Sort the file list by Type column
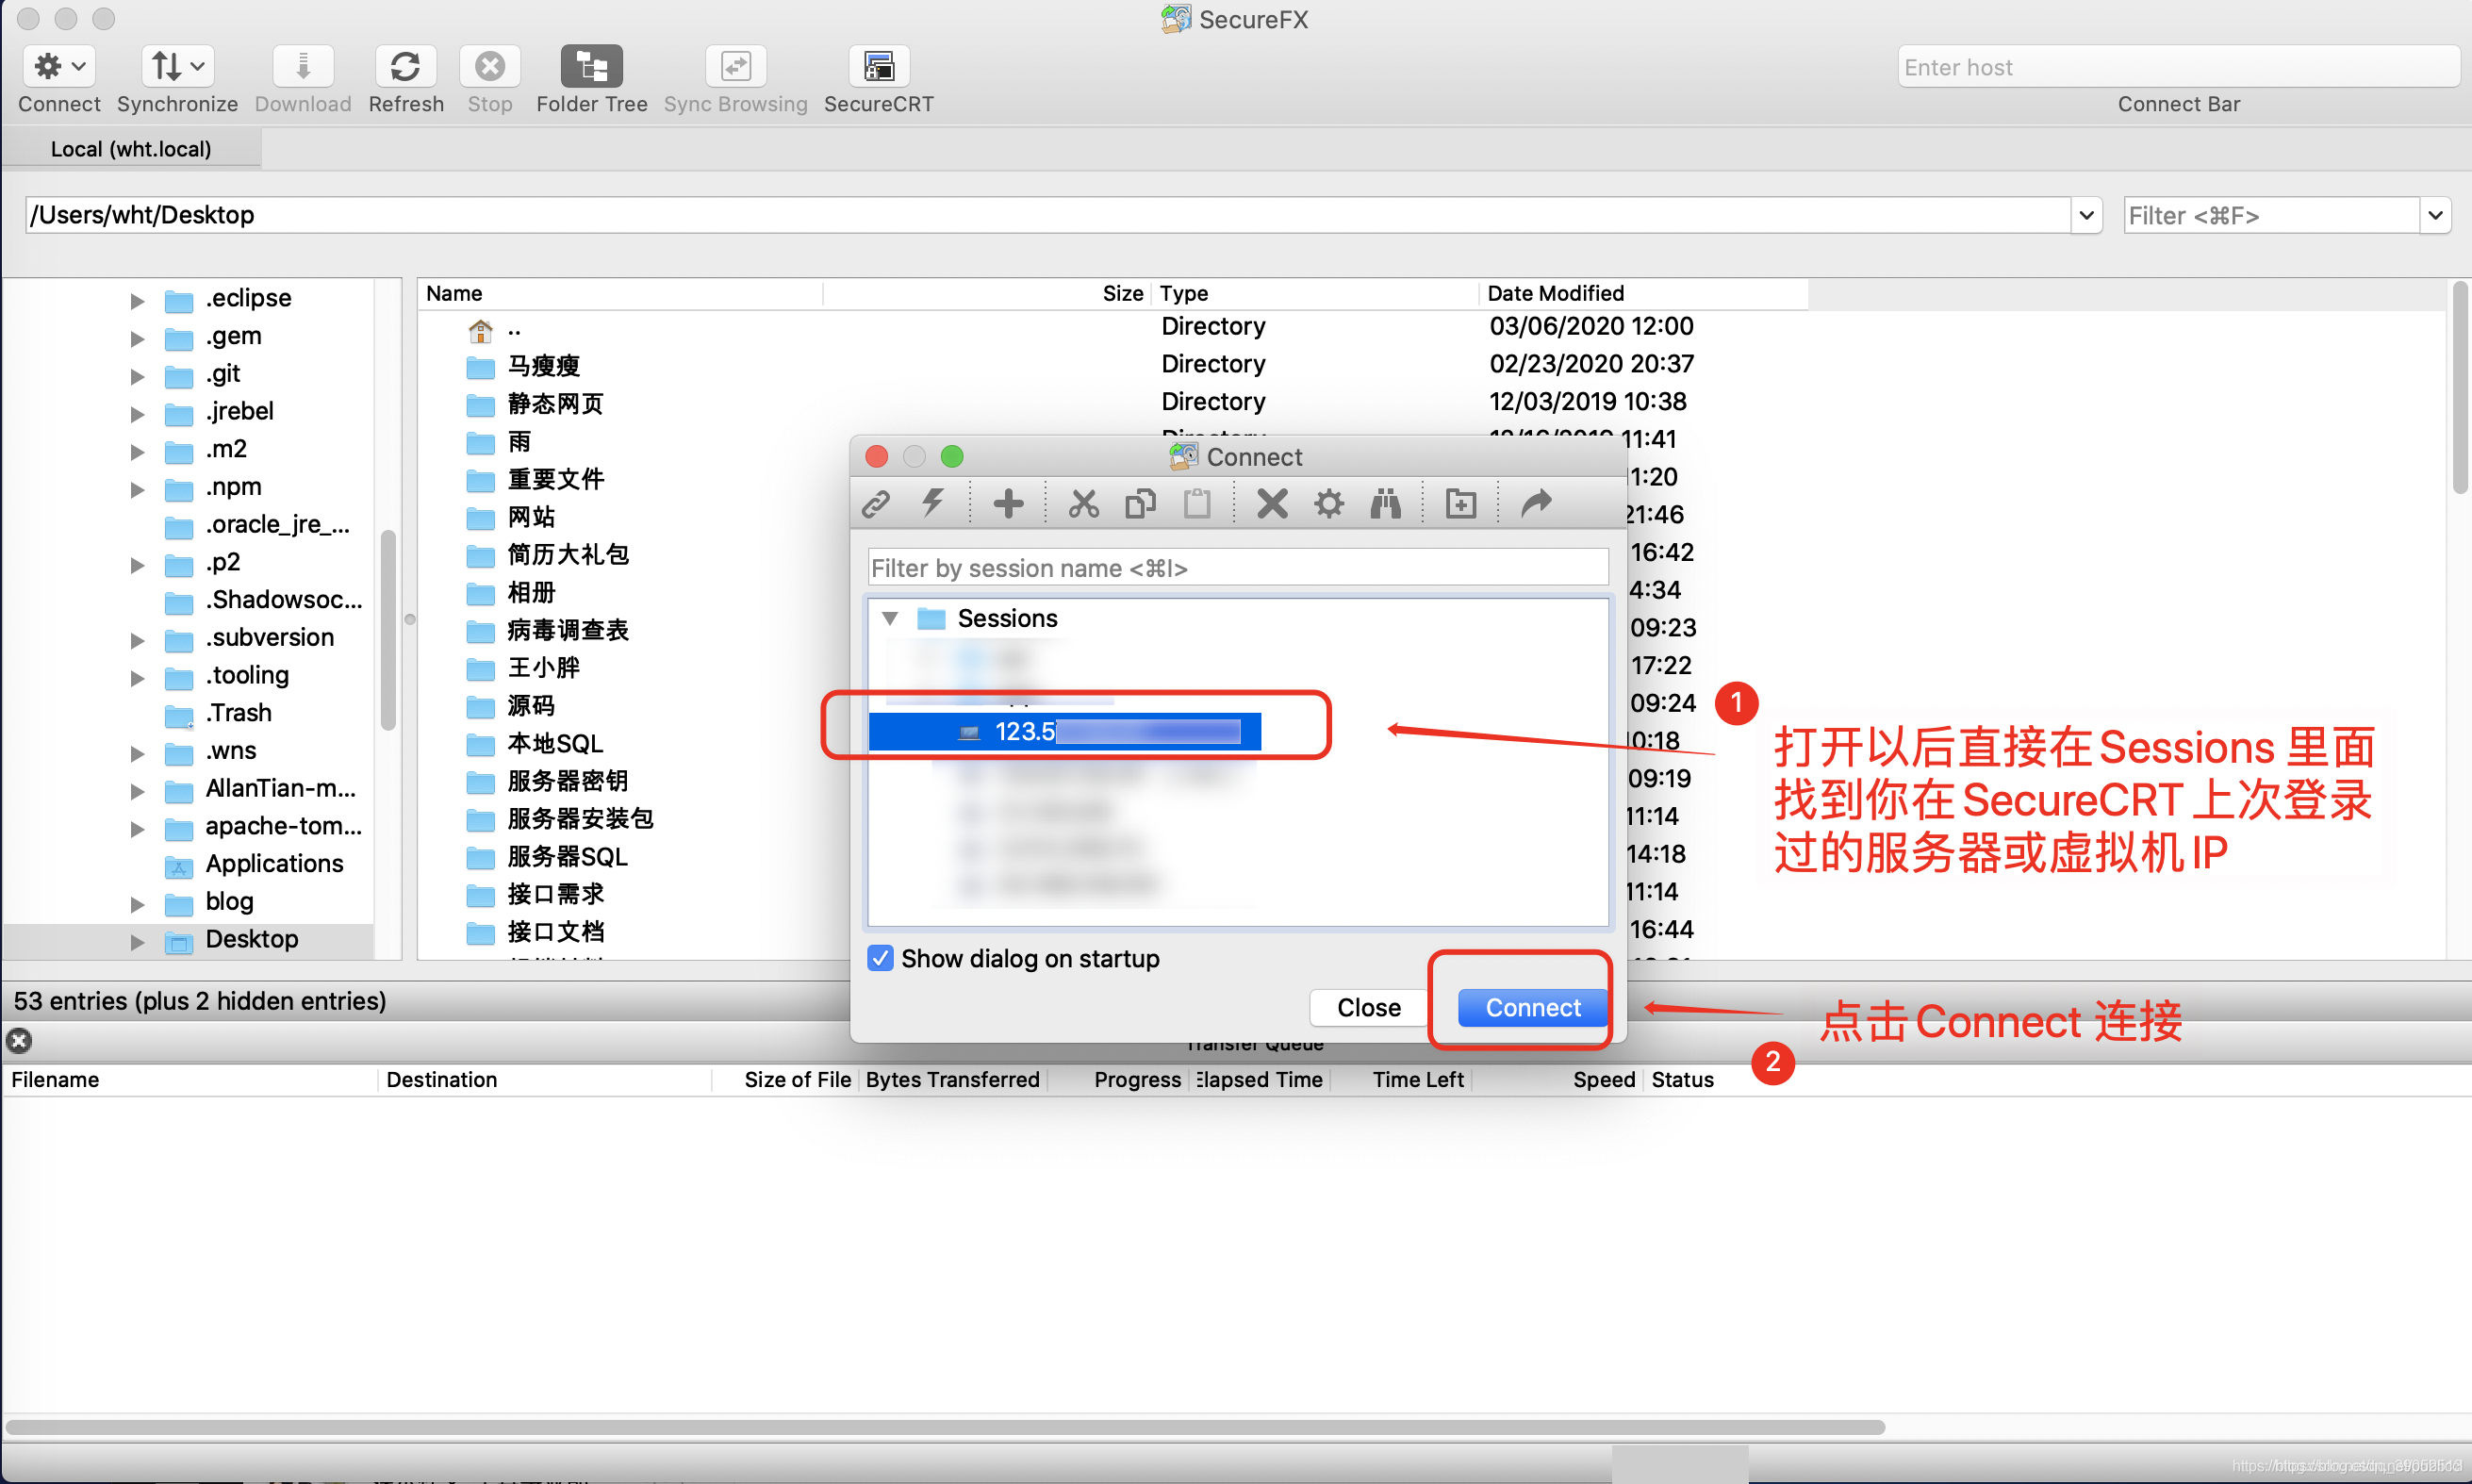This screenshot has width=2472, height=1484. (1314, 293)
